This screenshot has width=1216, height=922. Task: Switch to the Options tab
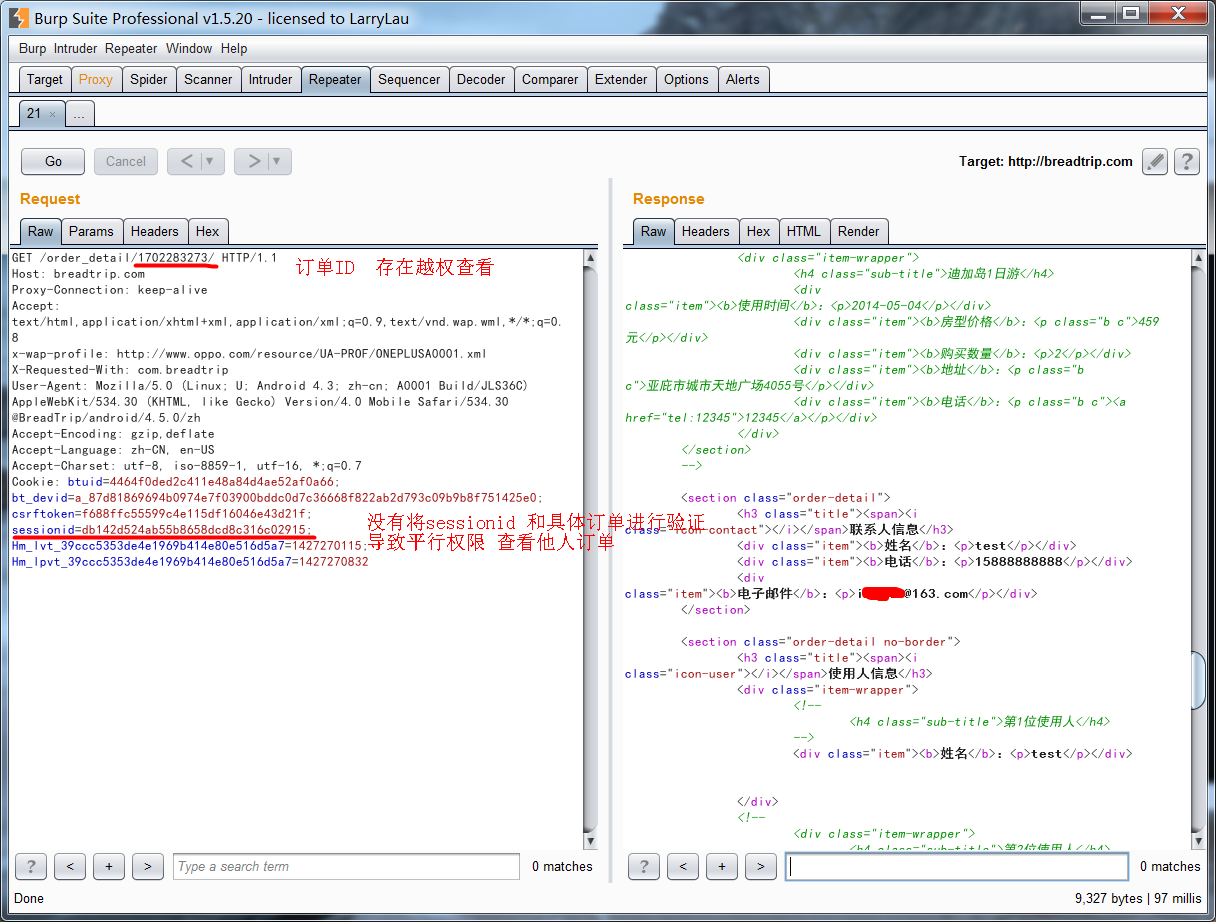pos(686,79)
